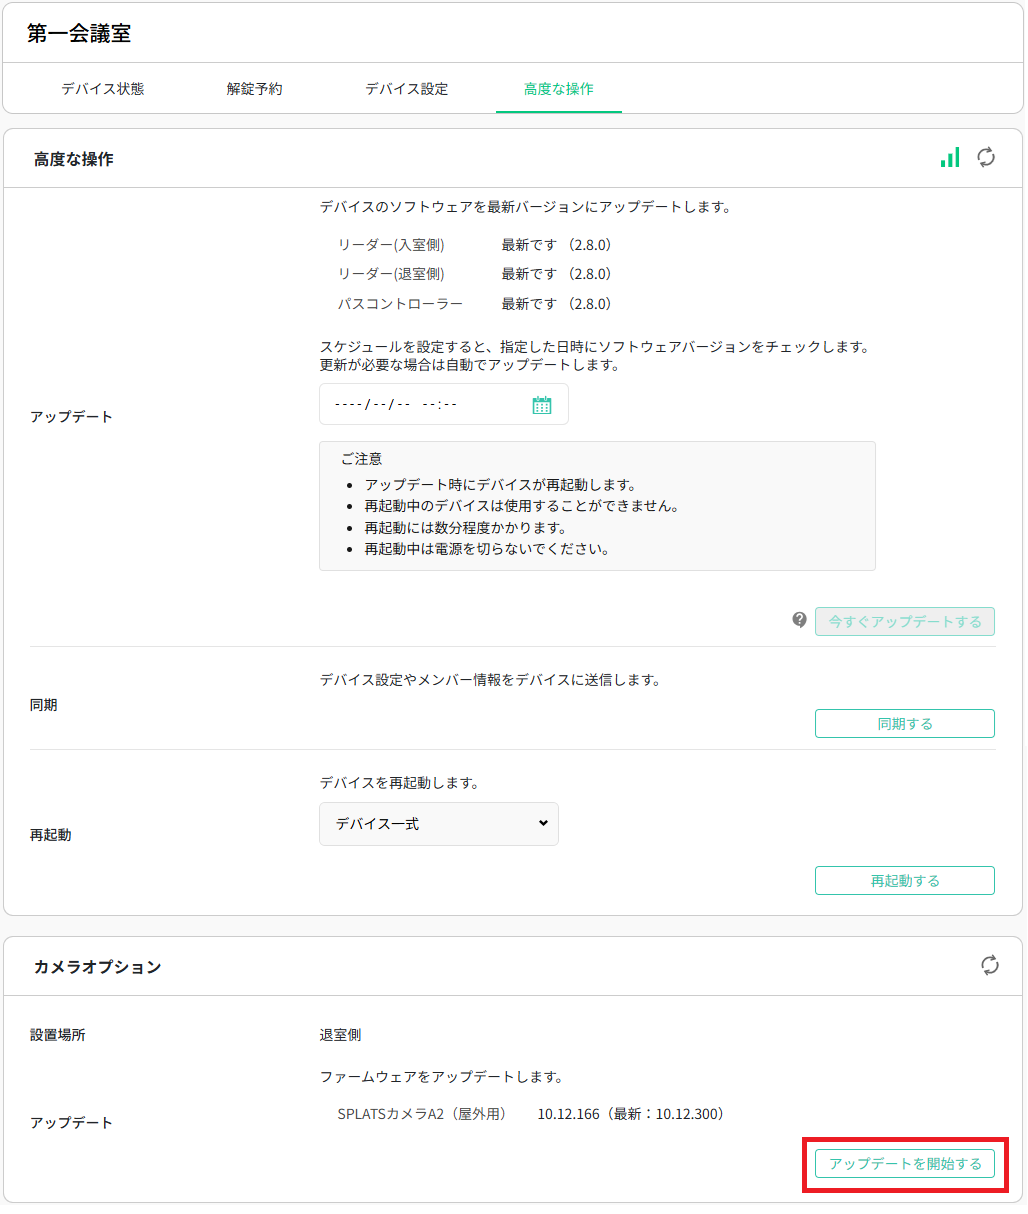Switch to the デバイス状態 tab
1028x1214 pixels.
tap(102, 89)
